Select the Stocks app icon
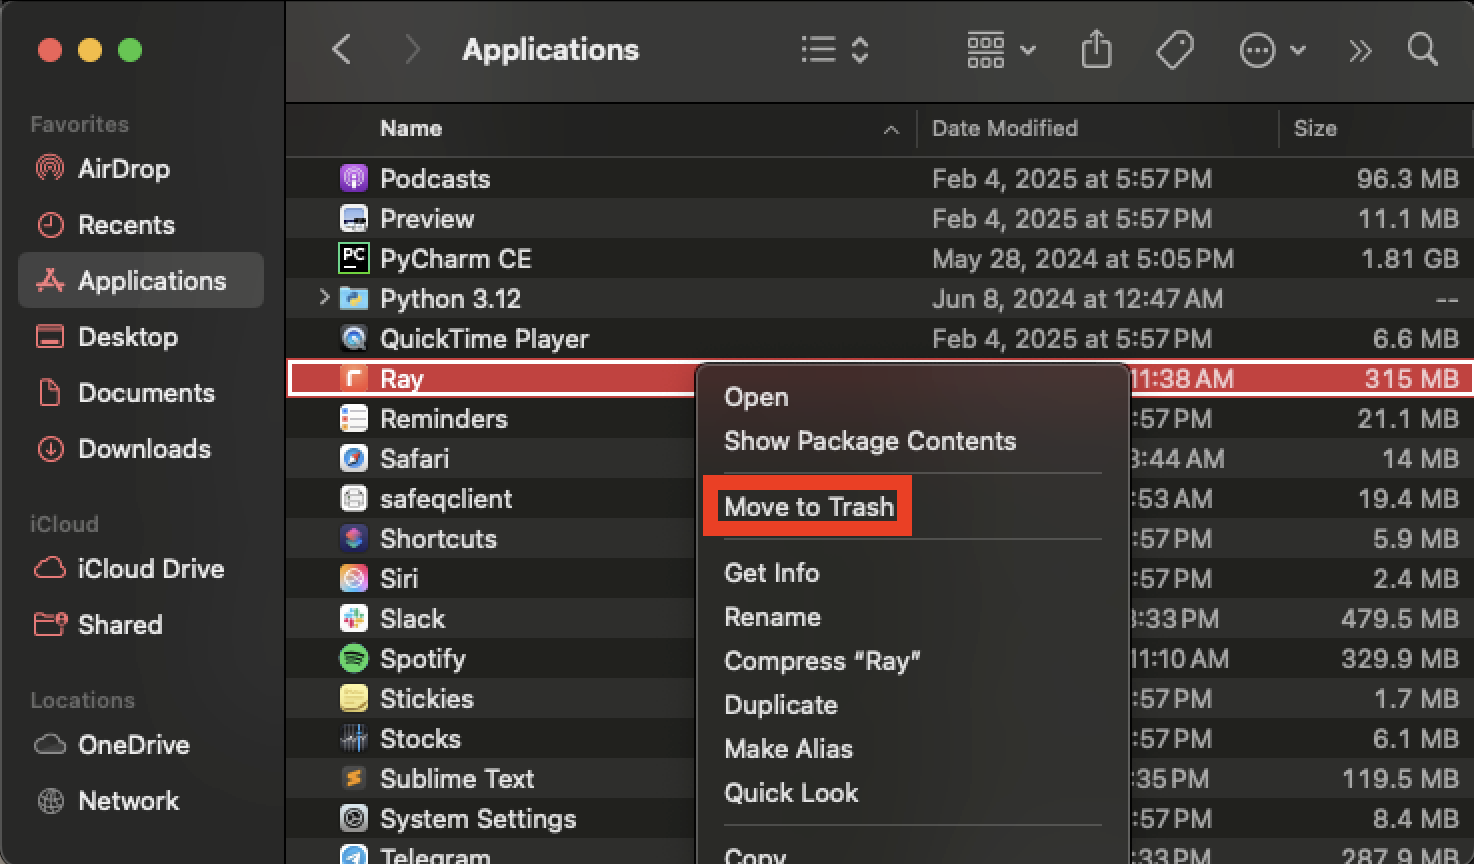Image resolution: width=1474 pixels, height=864 pixels. coord(354,738)
